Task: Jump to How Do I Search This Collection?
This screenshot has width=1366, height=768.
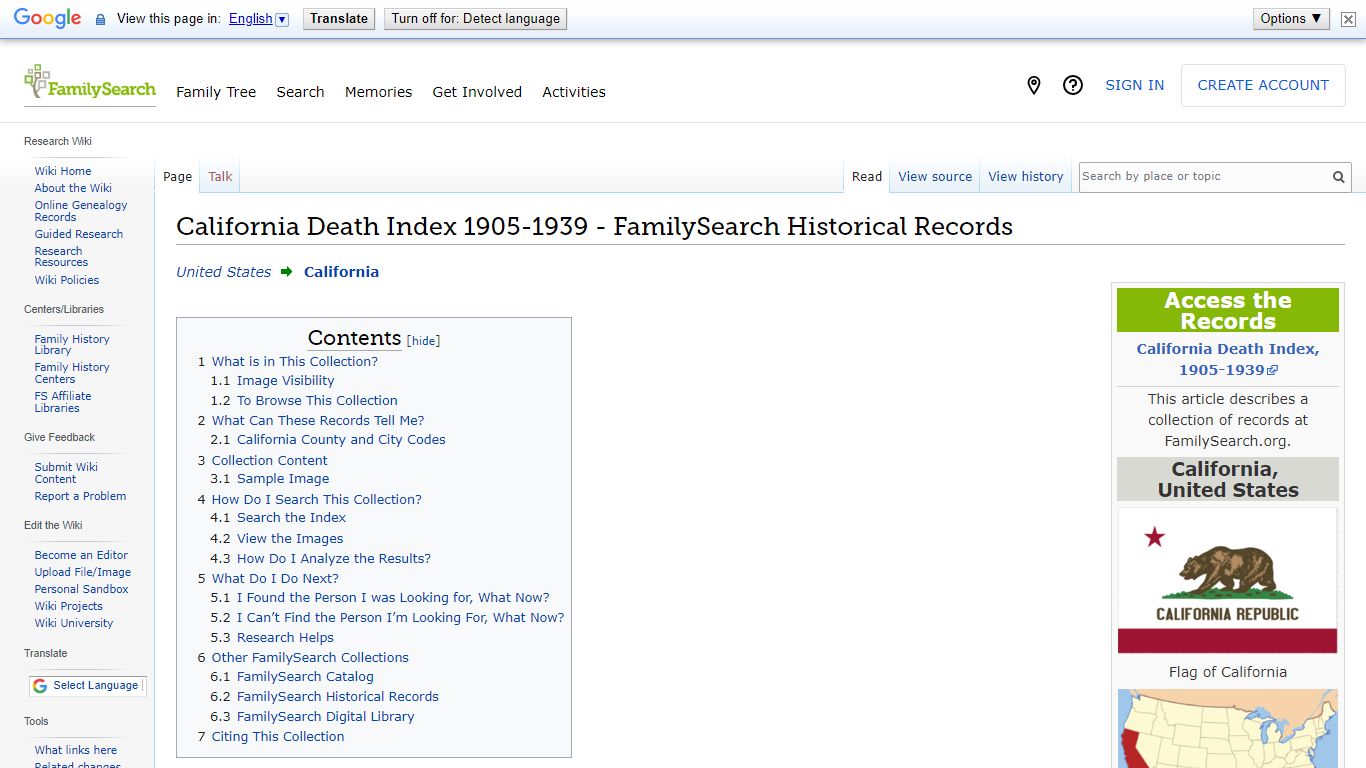Action: click(x=317, y=500)
